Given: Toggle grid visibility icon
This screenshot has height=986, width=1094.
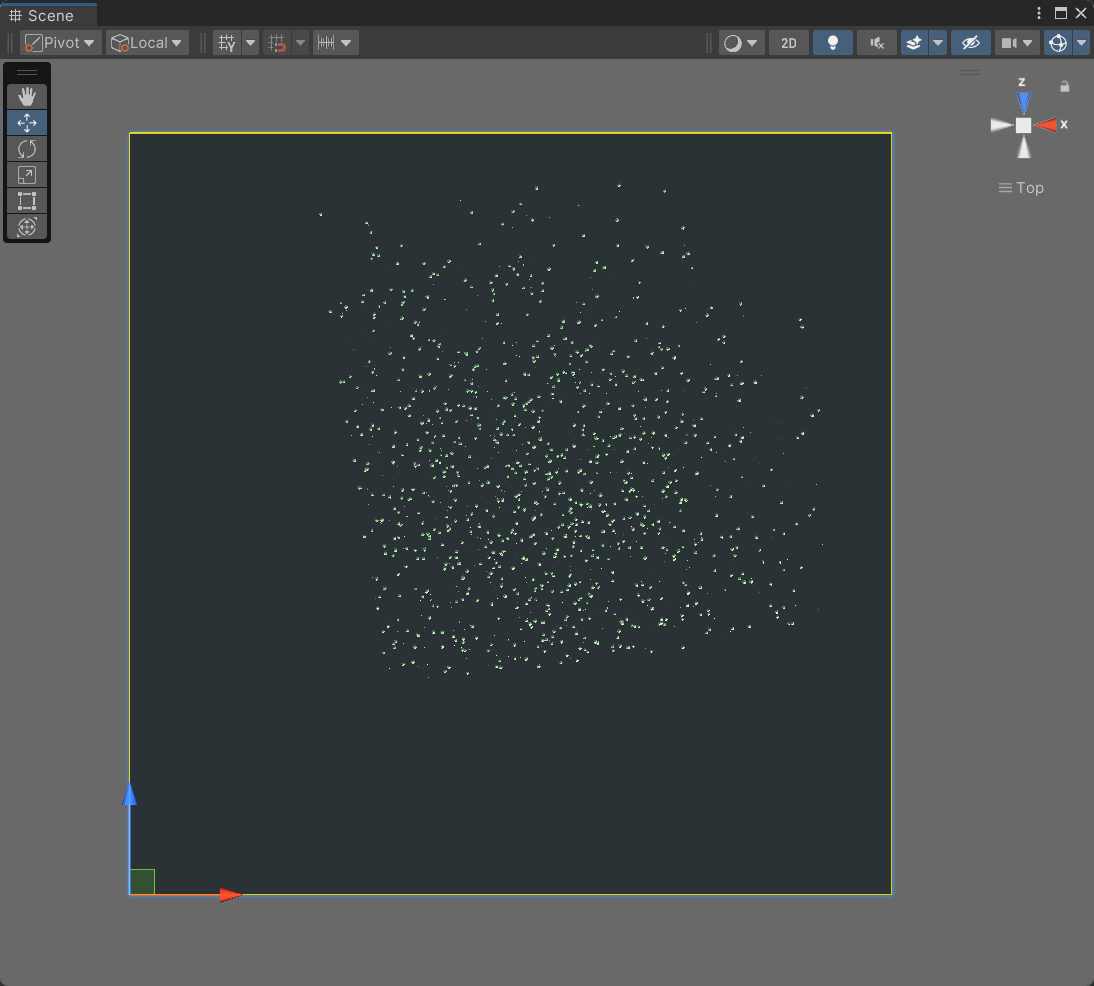Looking at the screenshot, I should coord(227,43).
